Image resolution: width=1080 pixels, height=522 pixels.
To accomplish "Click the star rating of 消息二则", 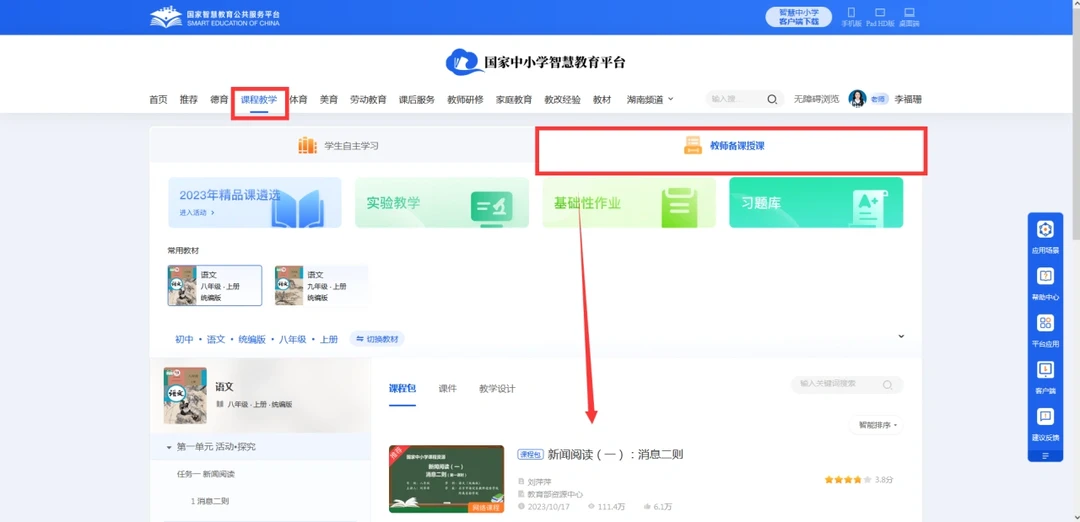I will point(848,479).
